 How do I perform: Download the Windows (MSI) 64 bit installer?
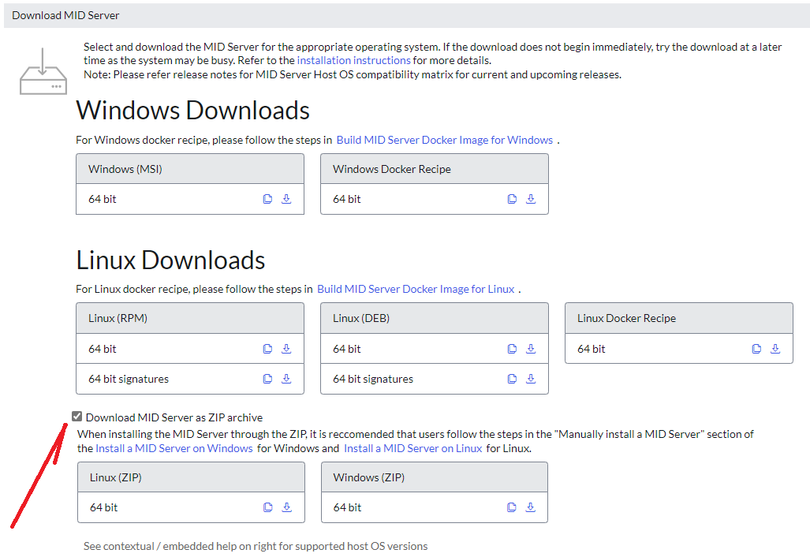(x=286, y=199)
